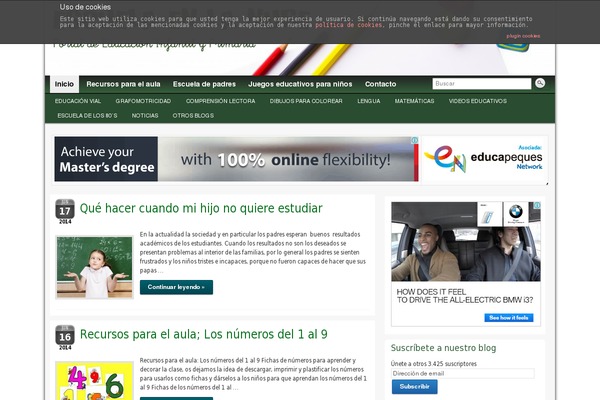
Task: Click the AdChoices icon on the Master's degree banner
Action: click(x=414, y=140)
